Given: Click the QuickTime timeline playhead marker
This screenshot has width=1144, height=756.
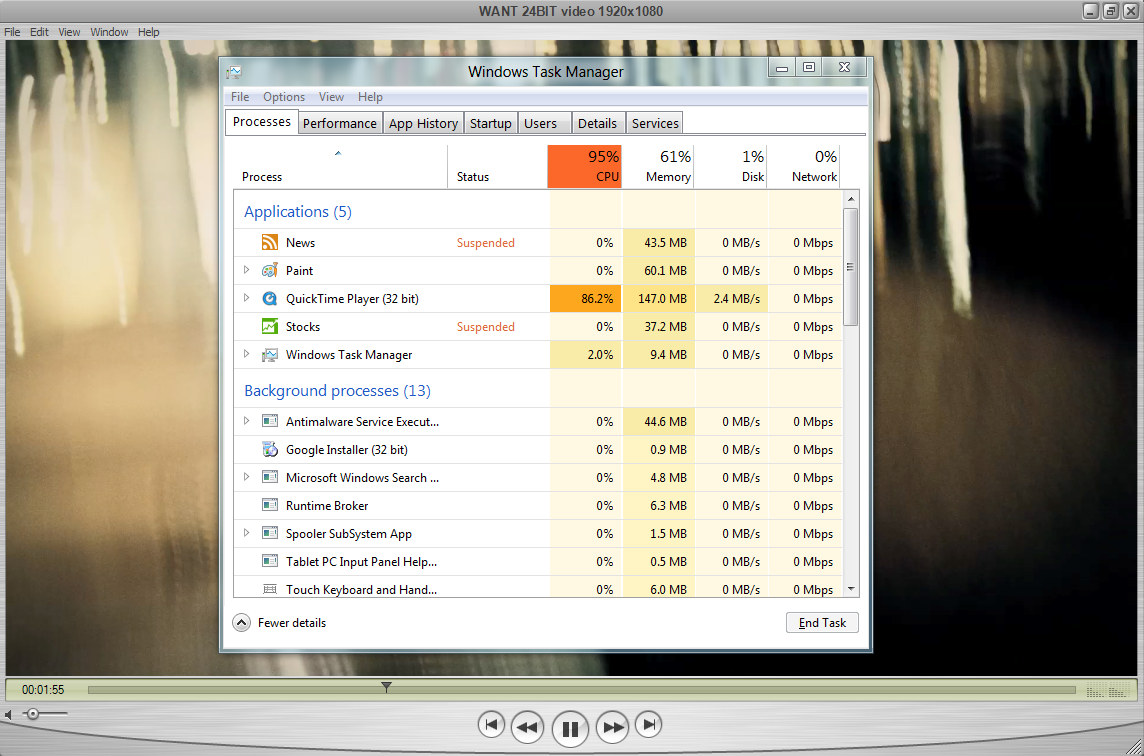Looking at the screenshot, I should tap(387, 687).
